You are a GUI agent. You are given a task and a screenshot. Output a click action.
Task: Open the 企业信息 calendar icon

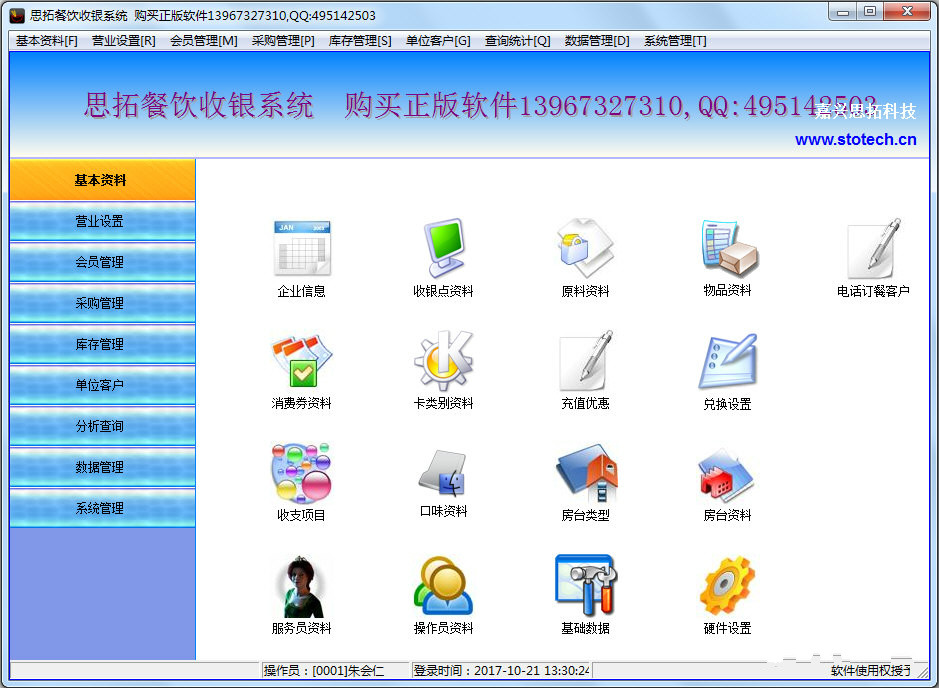[x=301, y=248]
